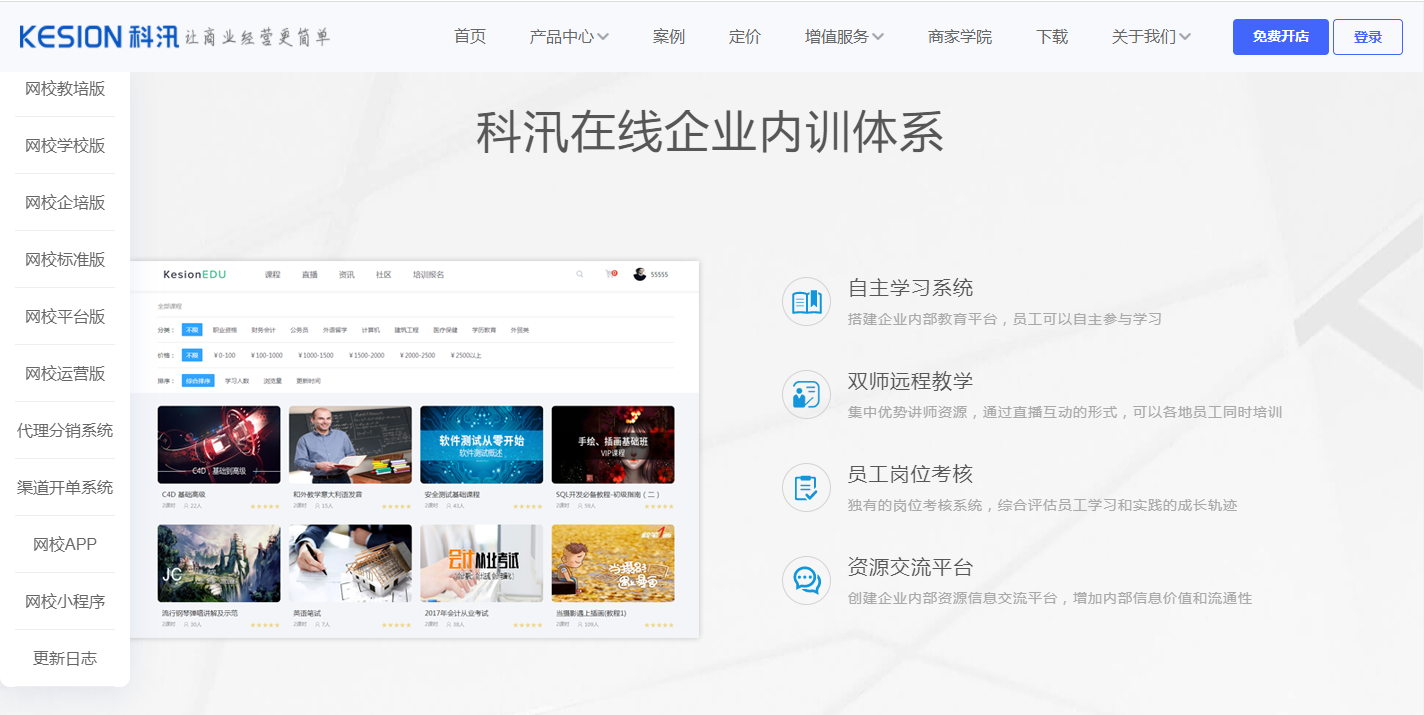The image size is (1424, 715).
Task: Click the 登录 button
Action: click(x=1368, y=37)
